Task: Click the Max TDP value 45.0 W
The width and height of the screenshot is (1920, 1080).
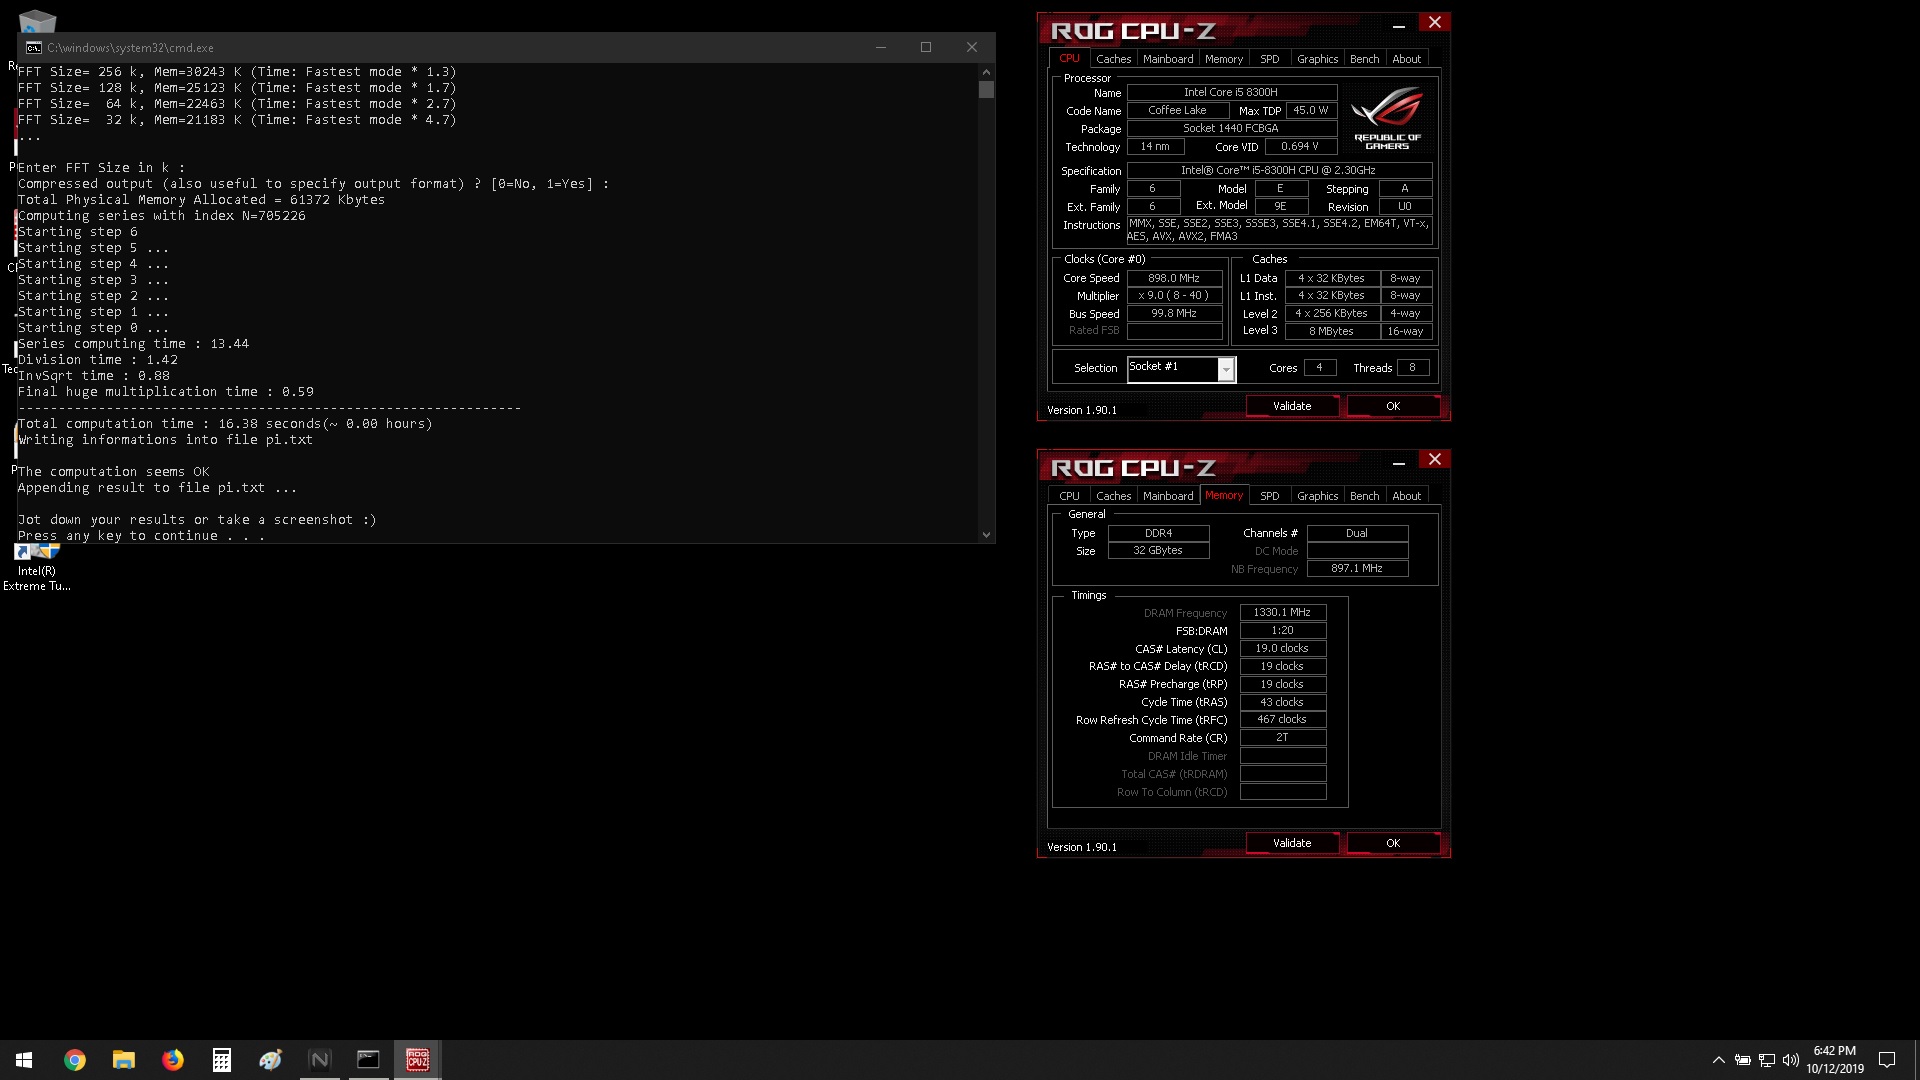Action: tap(1311, 111)
